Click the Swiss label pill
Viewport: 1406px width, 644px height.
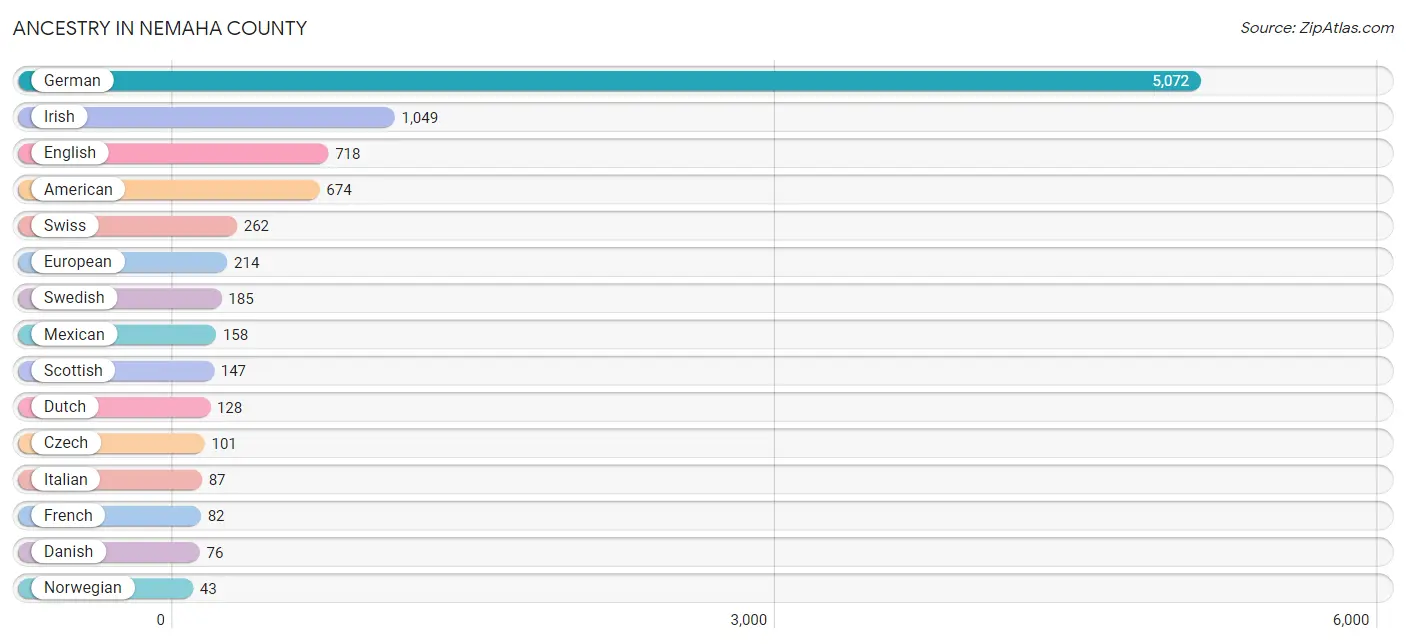coord(65,226)
